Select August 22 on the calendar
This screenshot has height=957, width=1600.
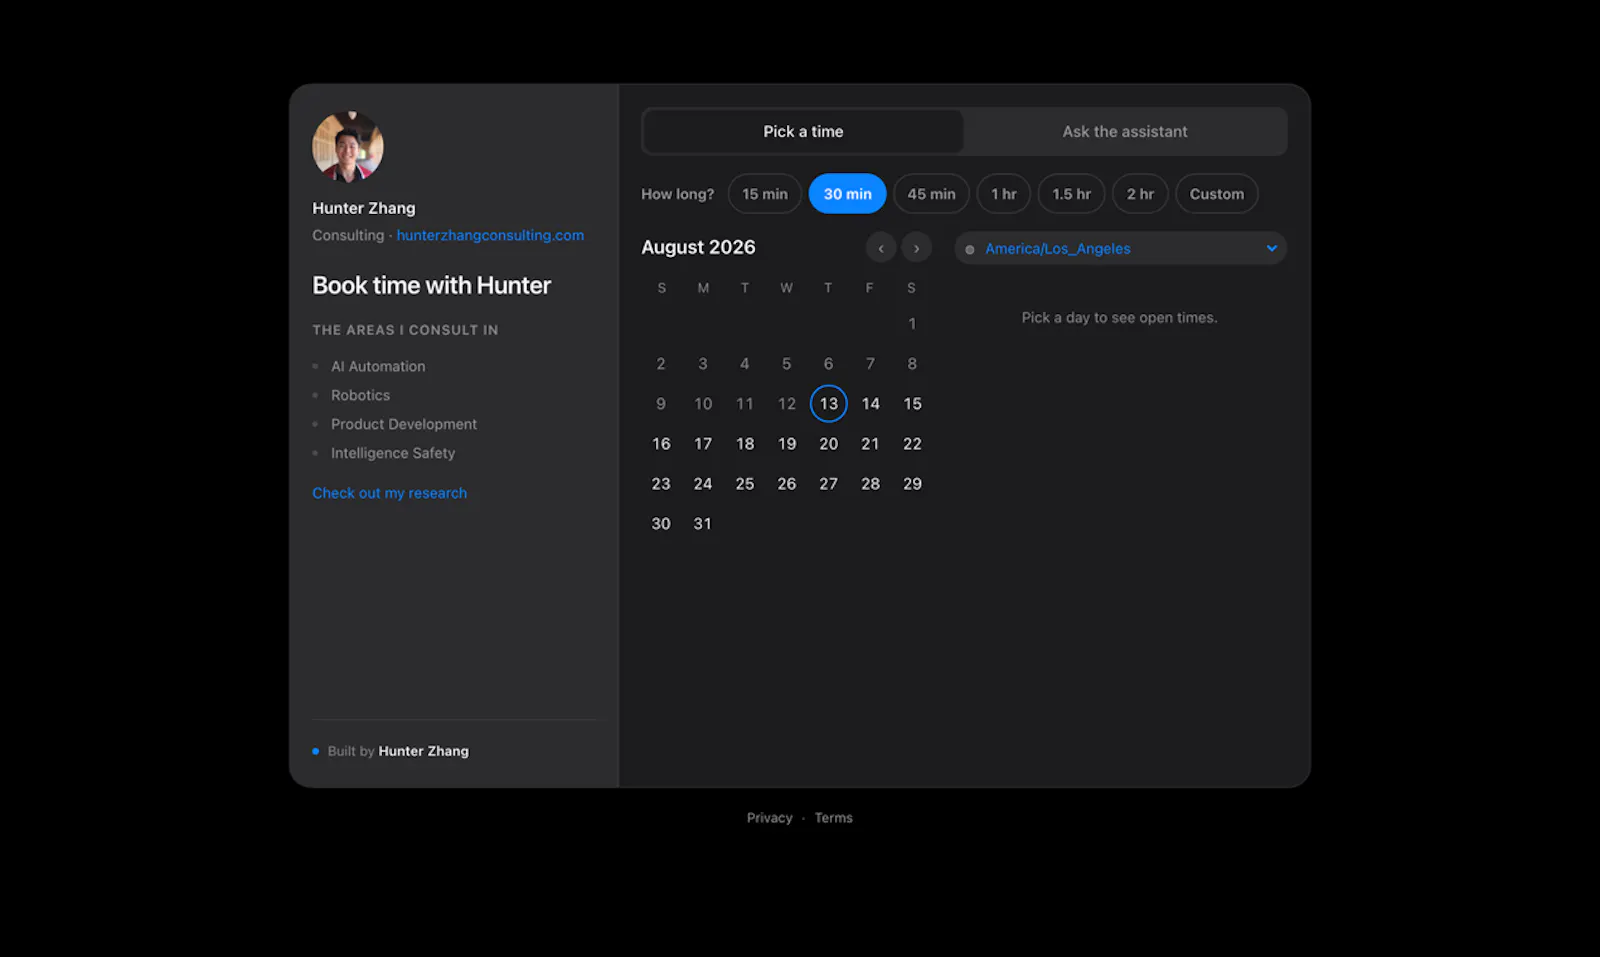click(912, 444)
